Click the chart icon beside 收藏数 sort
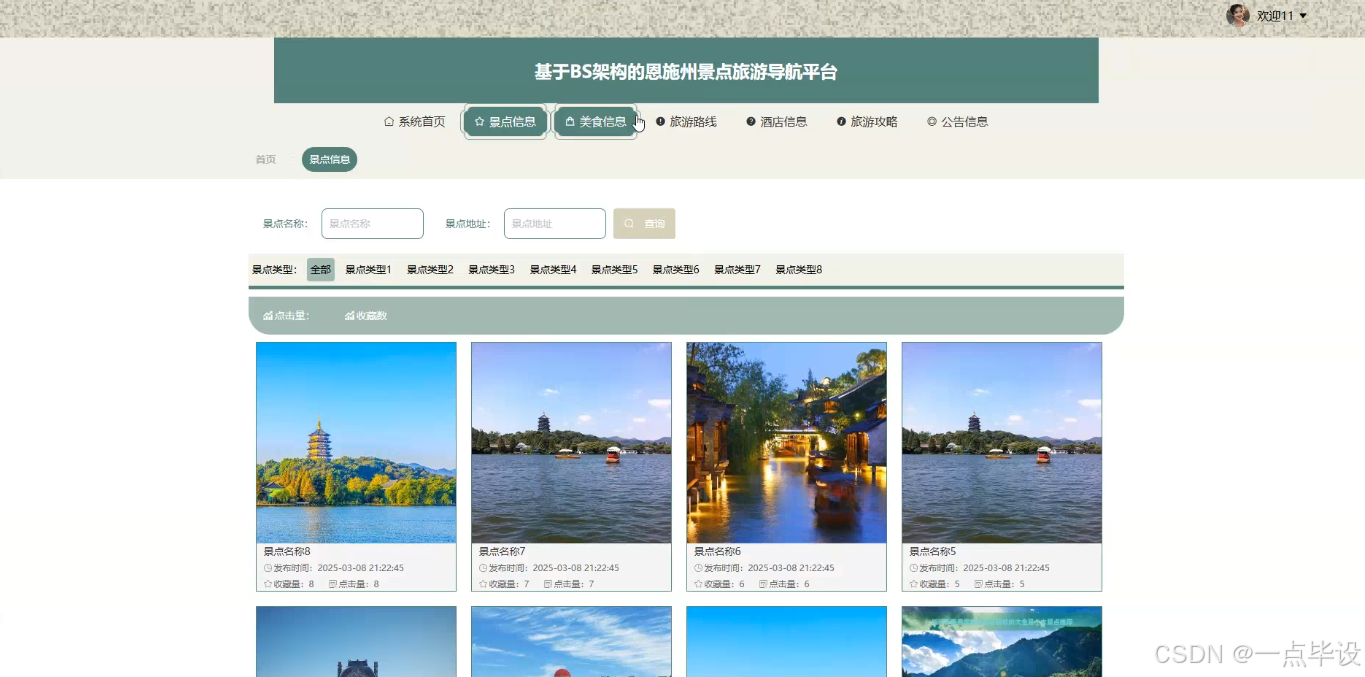Image resolution: width=1365 pixels, height=677 pixels. pyautogui.click(x=350, y=316)
